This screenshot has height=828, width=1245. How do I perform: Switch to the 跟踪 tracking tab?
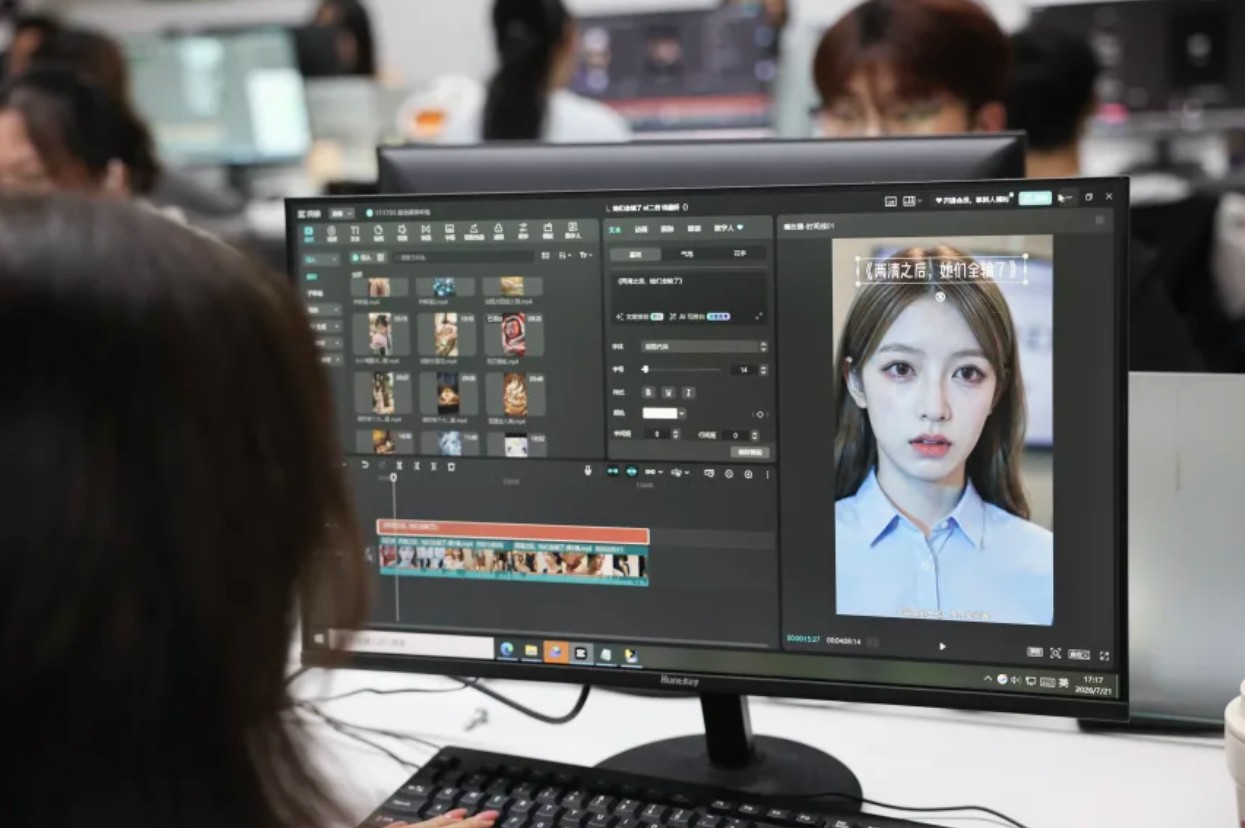point(667,229)
